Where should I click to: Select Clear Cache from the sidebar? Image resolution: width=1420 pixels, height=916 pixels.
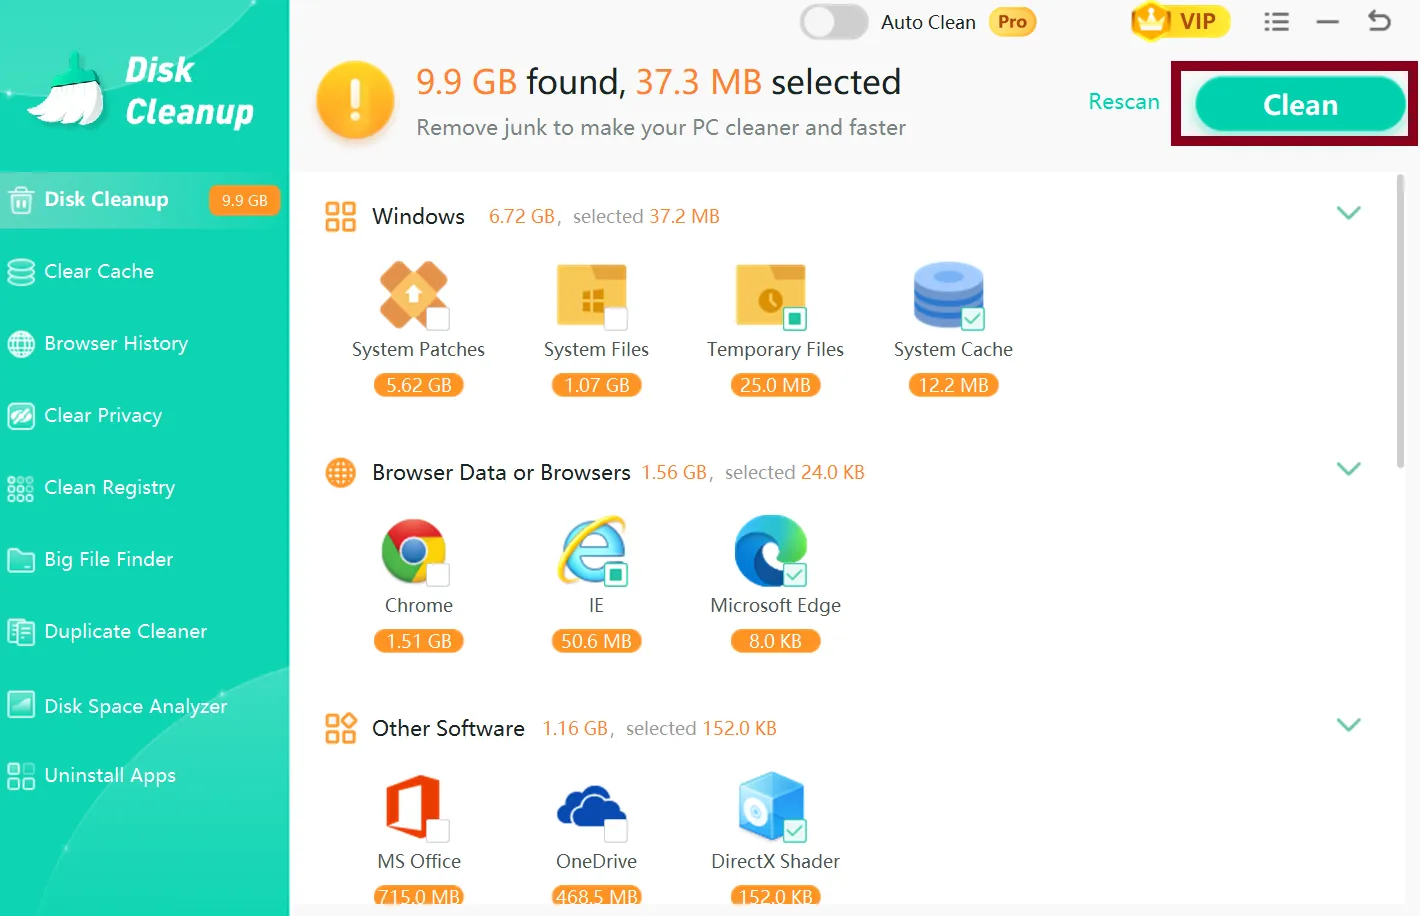point(98,271)
